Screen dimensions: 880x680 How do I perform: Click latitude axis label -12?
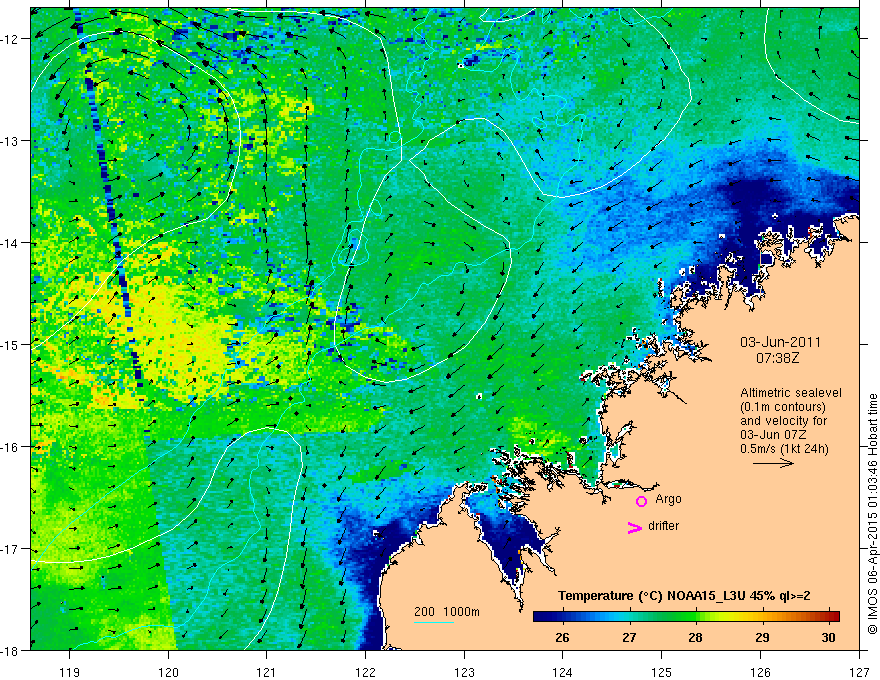(x=10, y=39)
